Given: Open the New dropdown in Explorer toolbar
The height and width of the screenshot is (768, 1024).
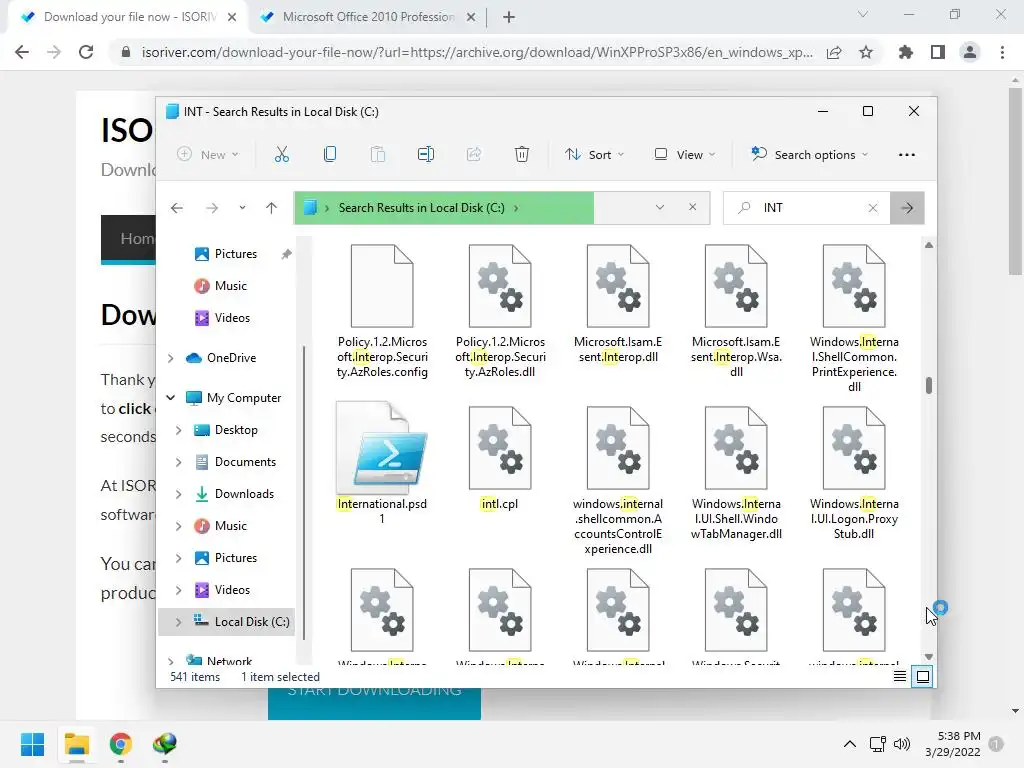Looking at the screenshot, I should (x=208, y=155).
